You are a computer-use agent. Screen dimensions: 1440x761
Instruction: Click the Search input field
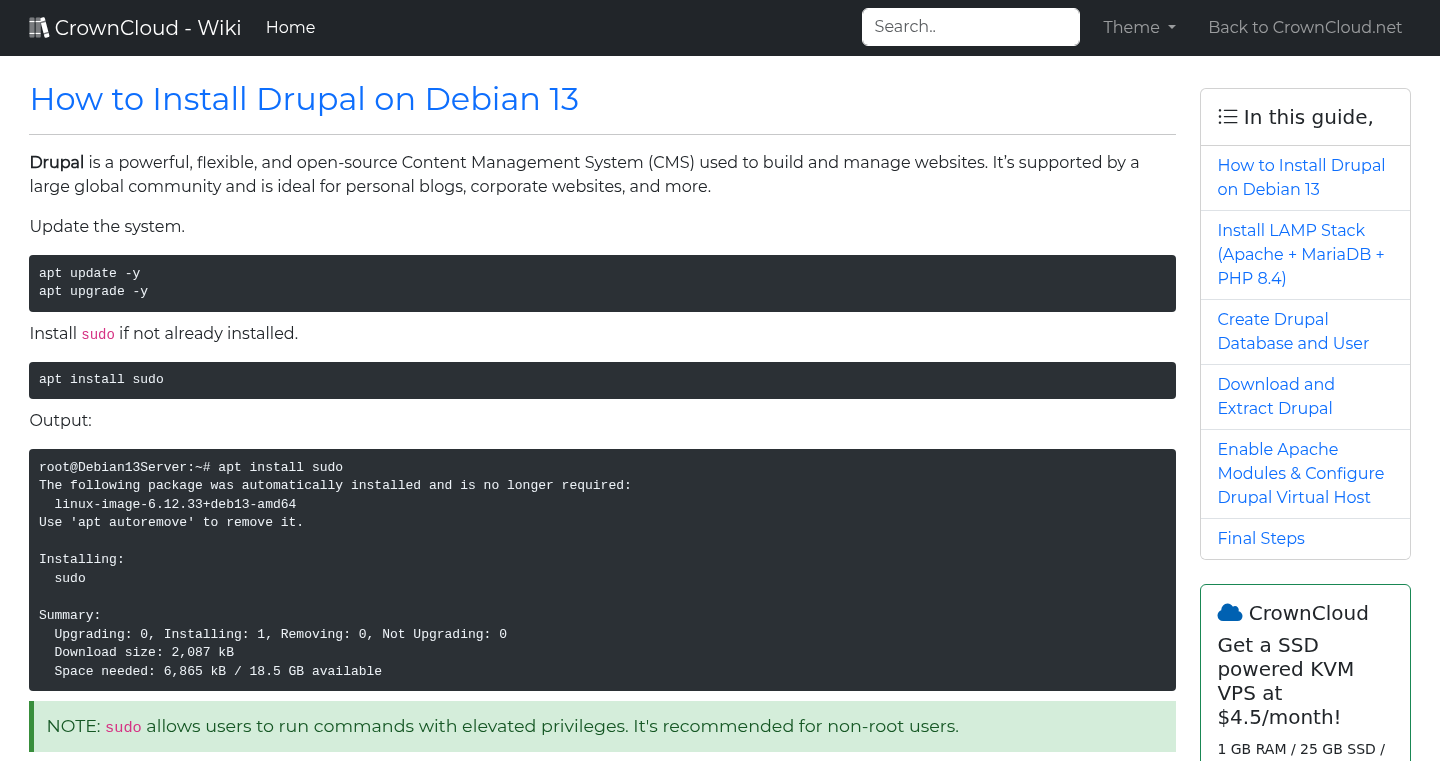coord(970,27)
